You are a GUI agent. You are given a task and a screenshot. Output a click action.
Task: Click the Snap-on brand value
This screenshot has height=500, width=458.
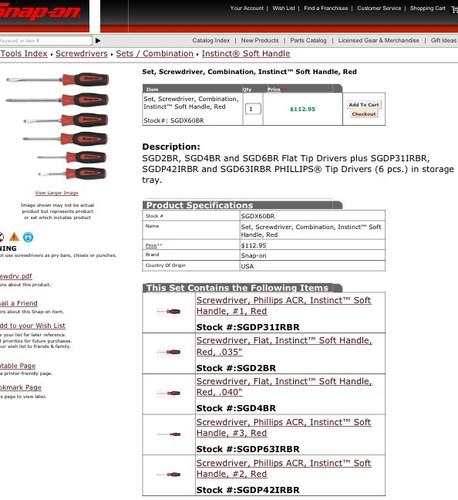254,256
